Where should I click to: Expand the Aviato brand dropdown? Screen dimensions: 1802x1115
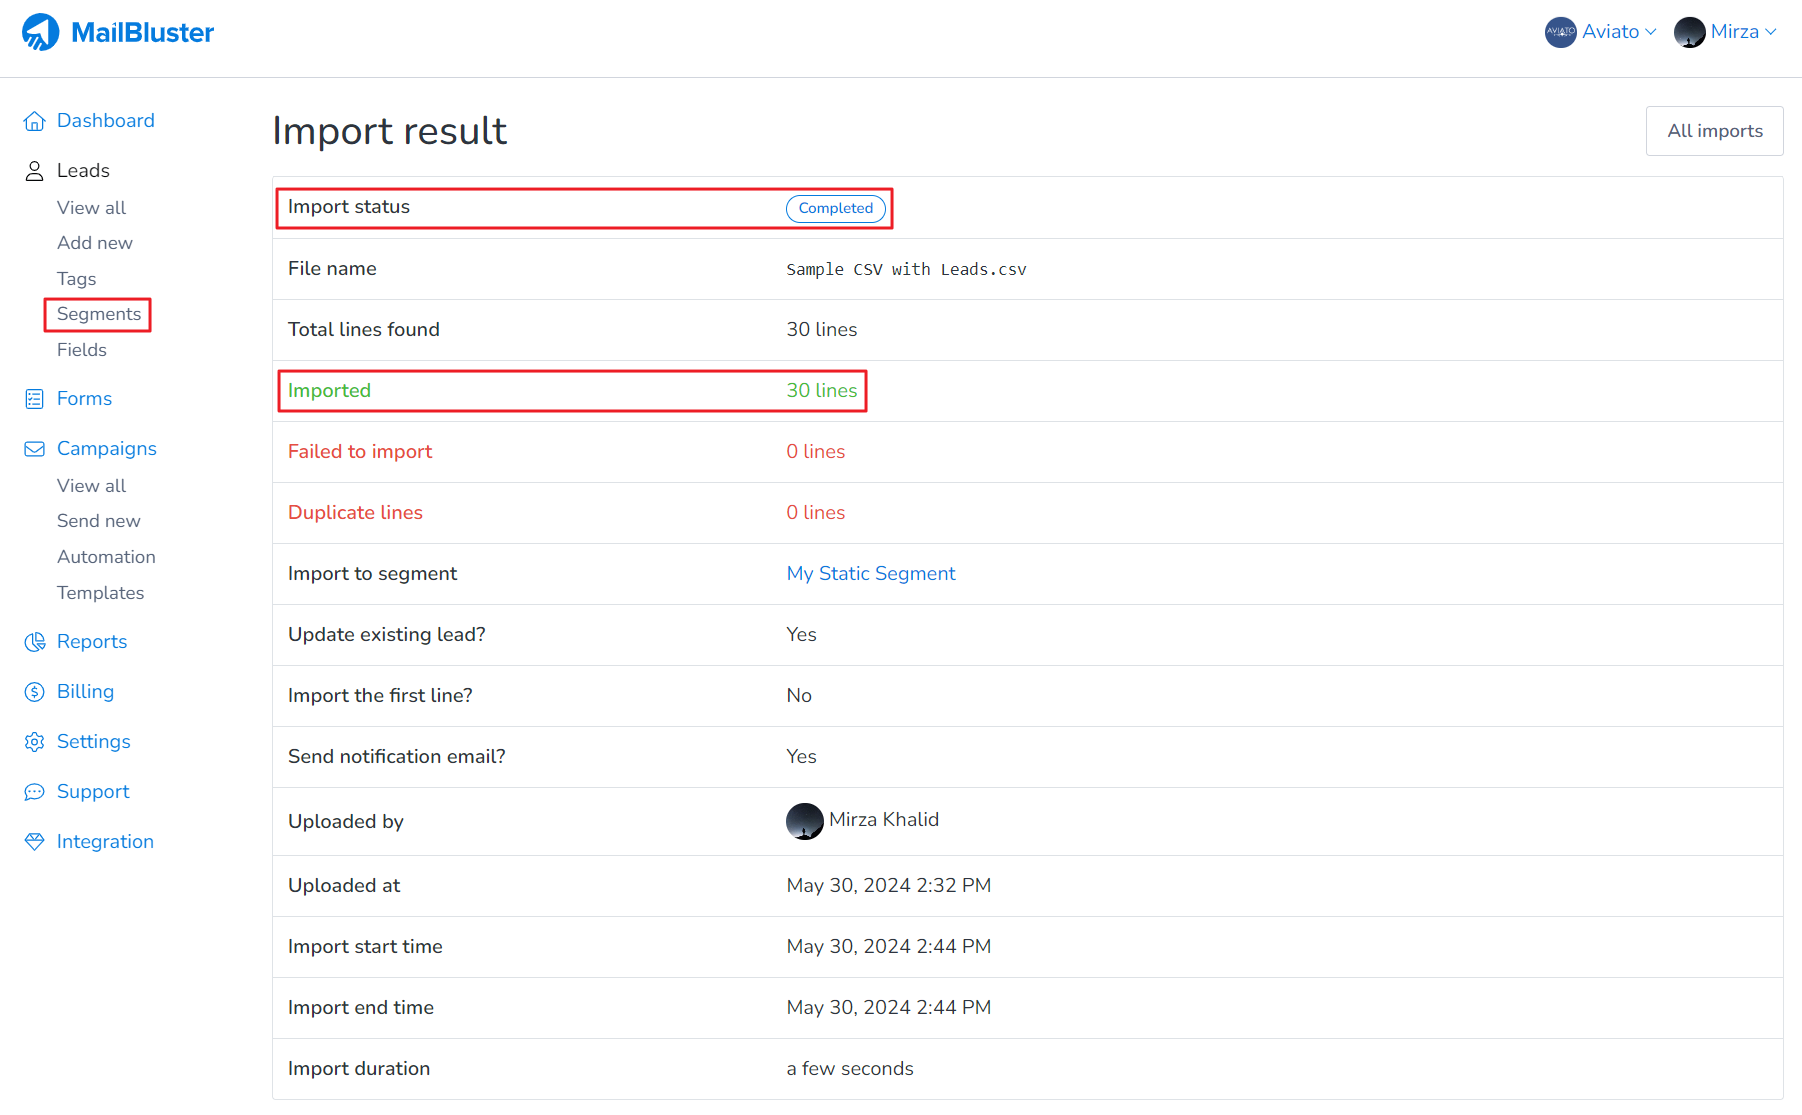pyautogui.click(x=1601, y=32)
